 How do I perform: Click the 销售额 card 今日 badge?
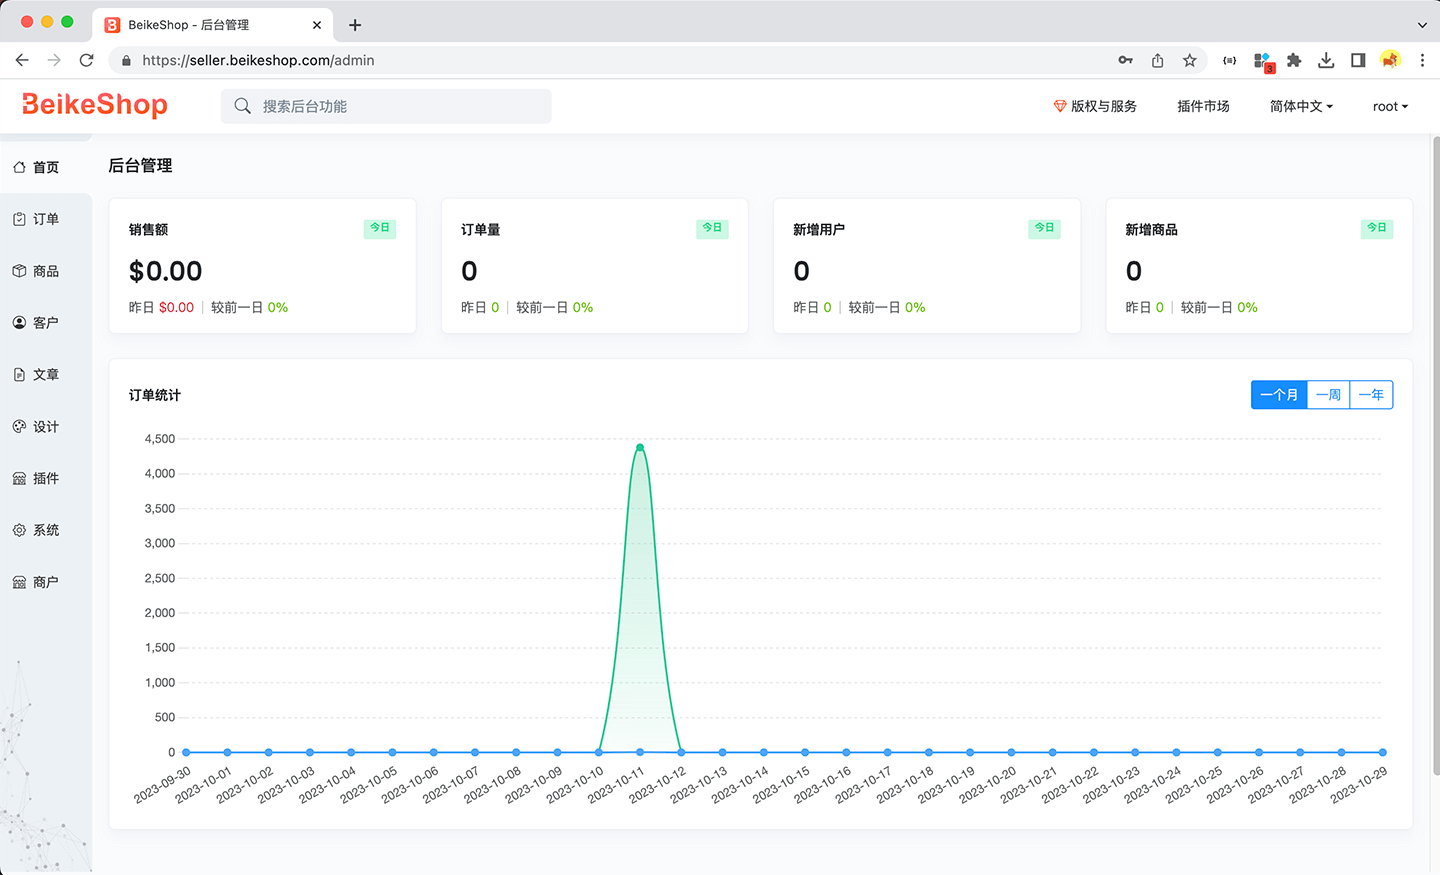click(x=380, y=228)
